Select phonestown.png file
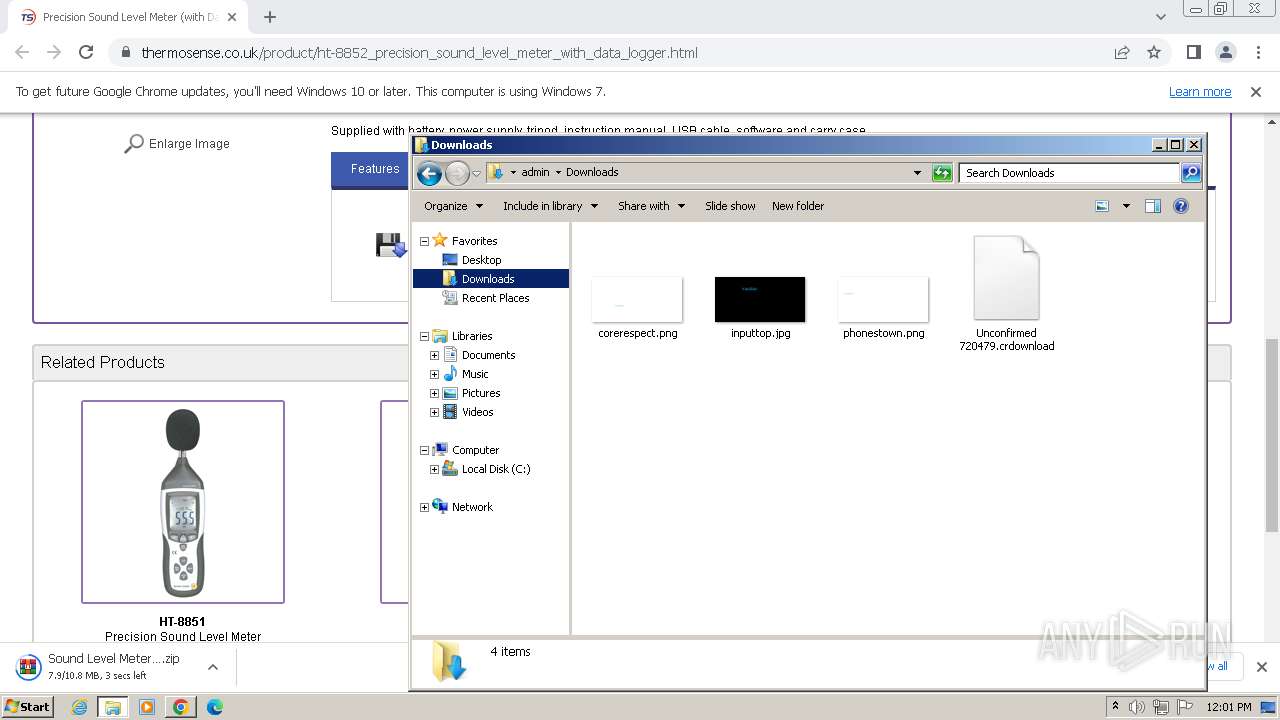This screenshot has width=1280, height=720. (x=883, y=308)
